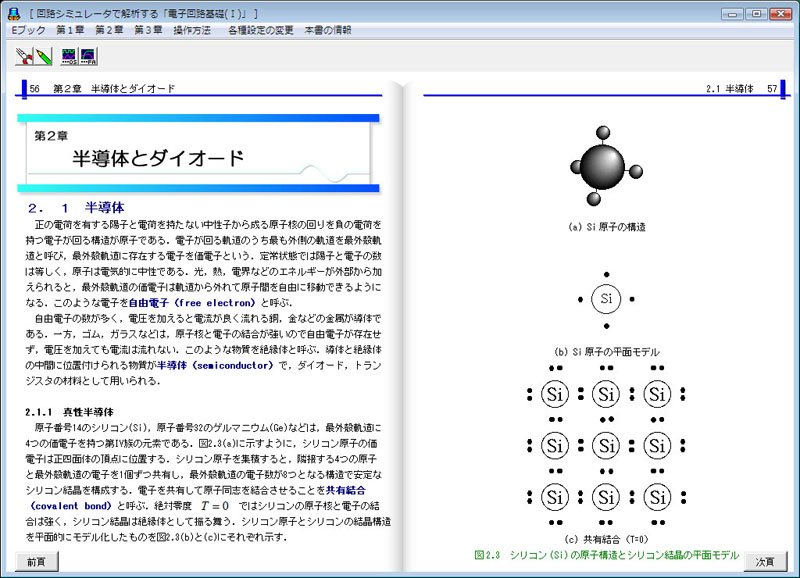Go to next page with 次頁 button

765,562
